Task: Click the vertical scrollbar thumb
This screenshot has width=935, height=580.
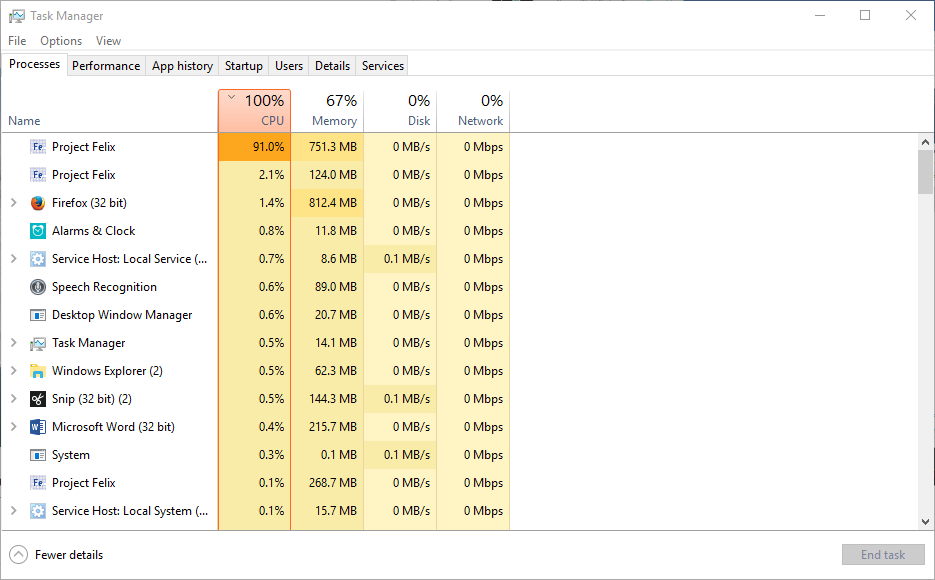Action: 925,172
